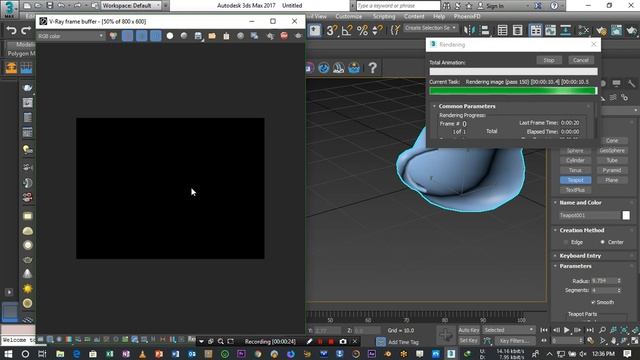Viewport: 640px width, 360px height.
Task: Toggle the Smooth checkbox
Action: (593, 302)
